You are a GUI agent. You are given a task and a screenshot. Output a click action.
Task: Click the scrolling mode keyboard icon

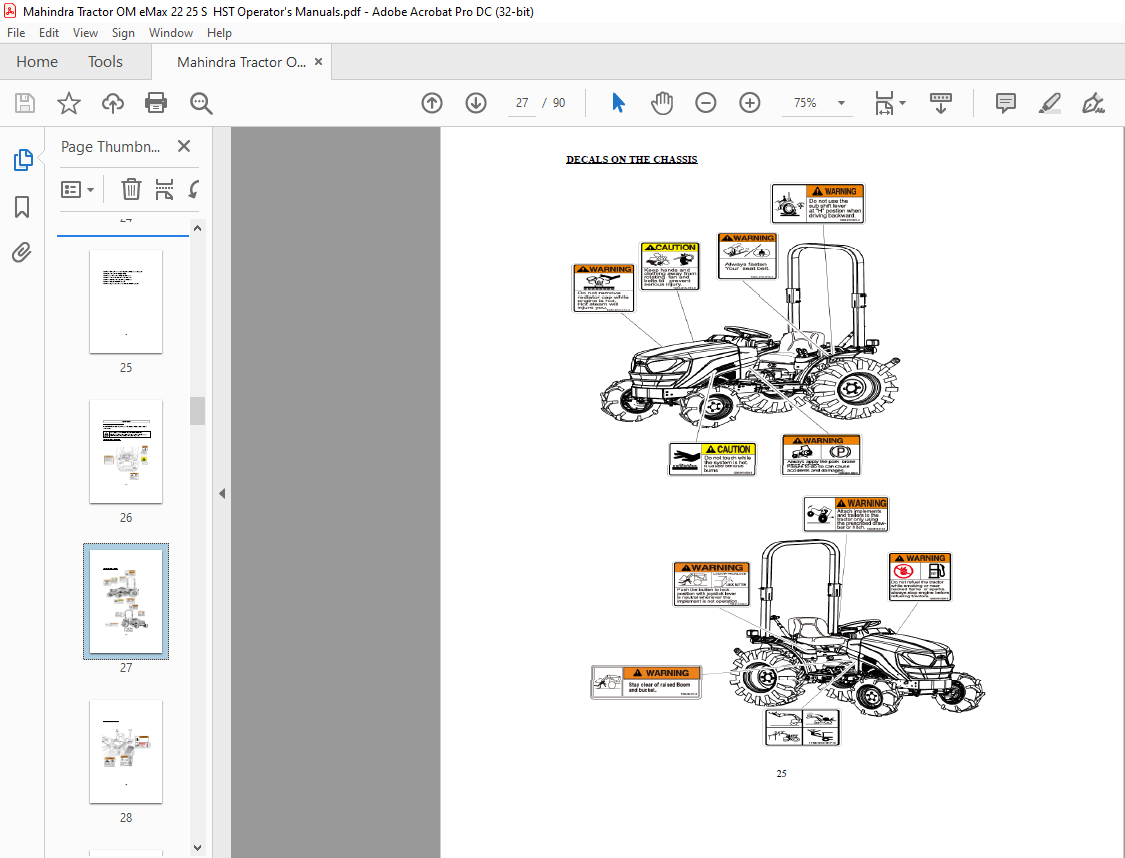[x=941, y=103]
